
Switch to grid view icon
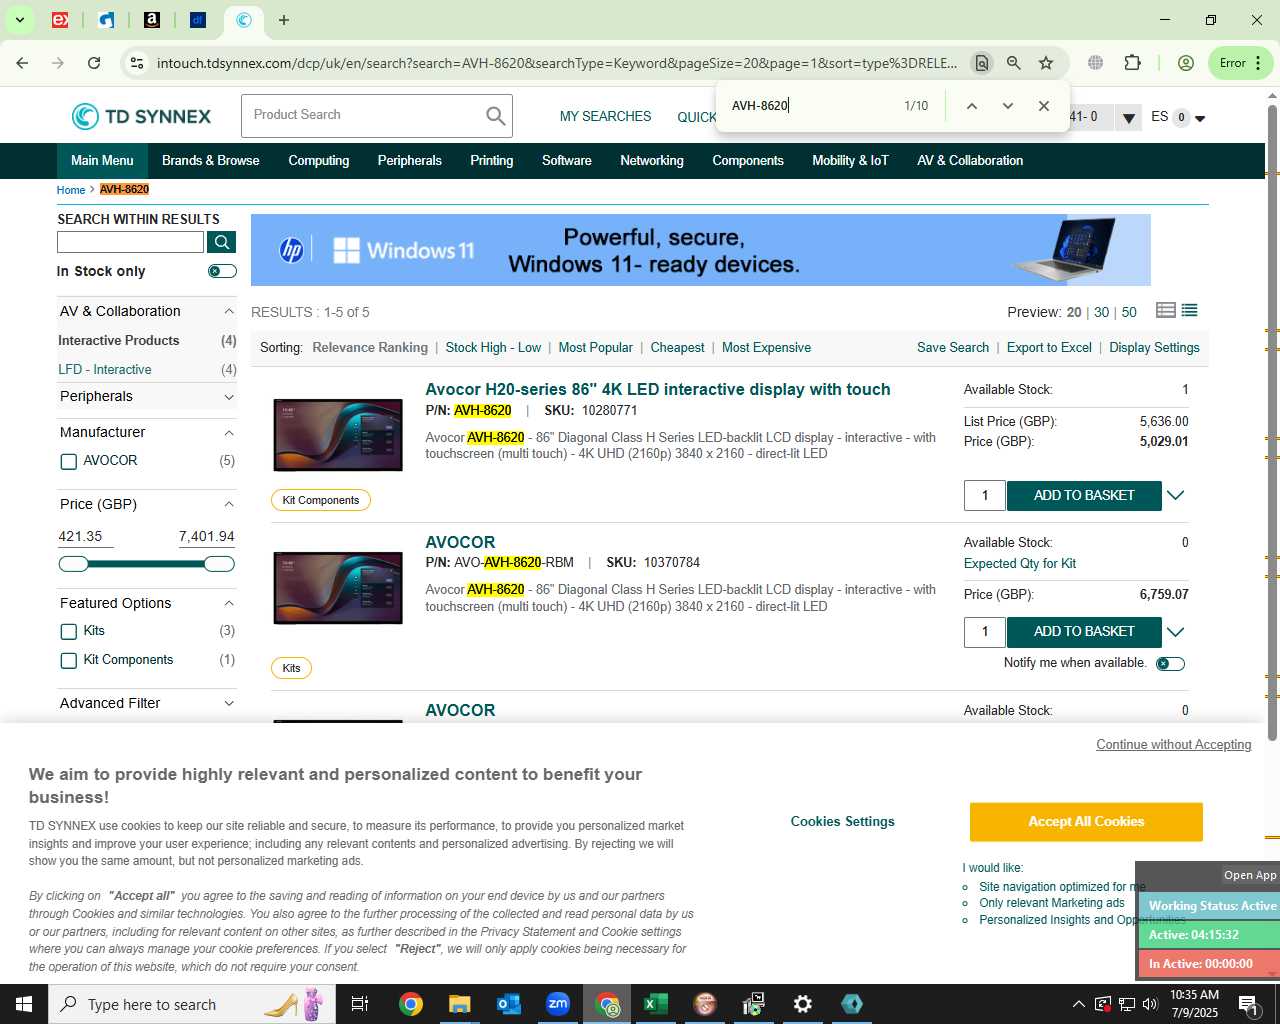click(x=1166, y=311)
